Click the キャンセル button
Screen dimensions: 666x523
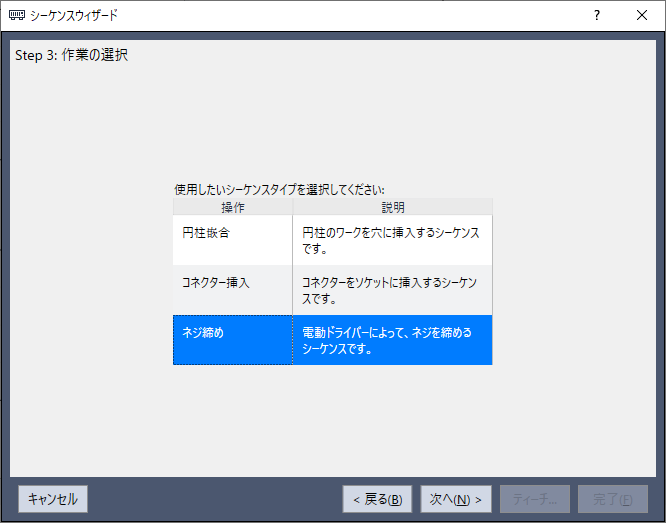[53, 499]
